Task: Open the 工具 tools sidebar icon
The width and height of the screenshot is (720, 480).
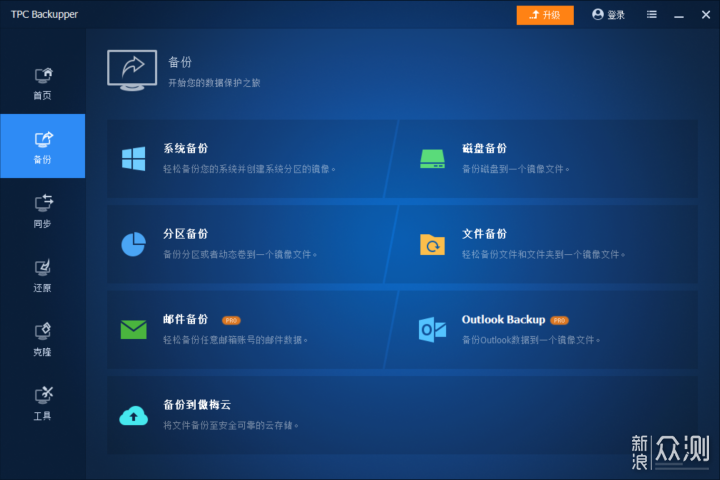Action: click(x=43, y=395)
